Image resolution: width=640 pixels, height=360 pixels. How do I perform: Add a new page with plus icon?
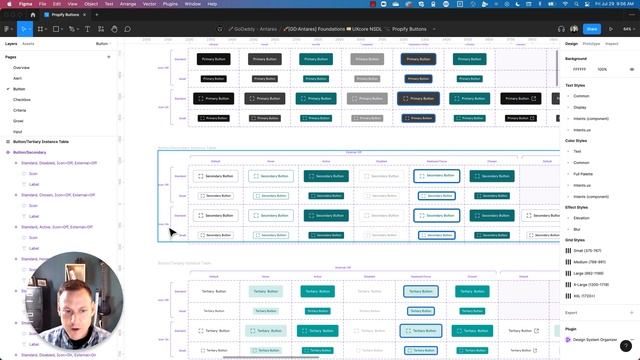pyautogui.click(x=109, y=57)
